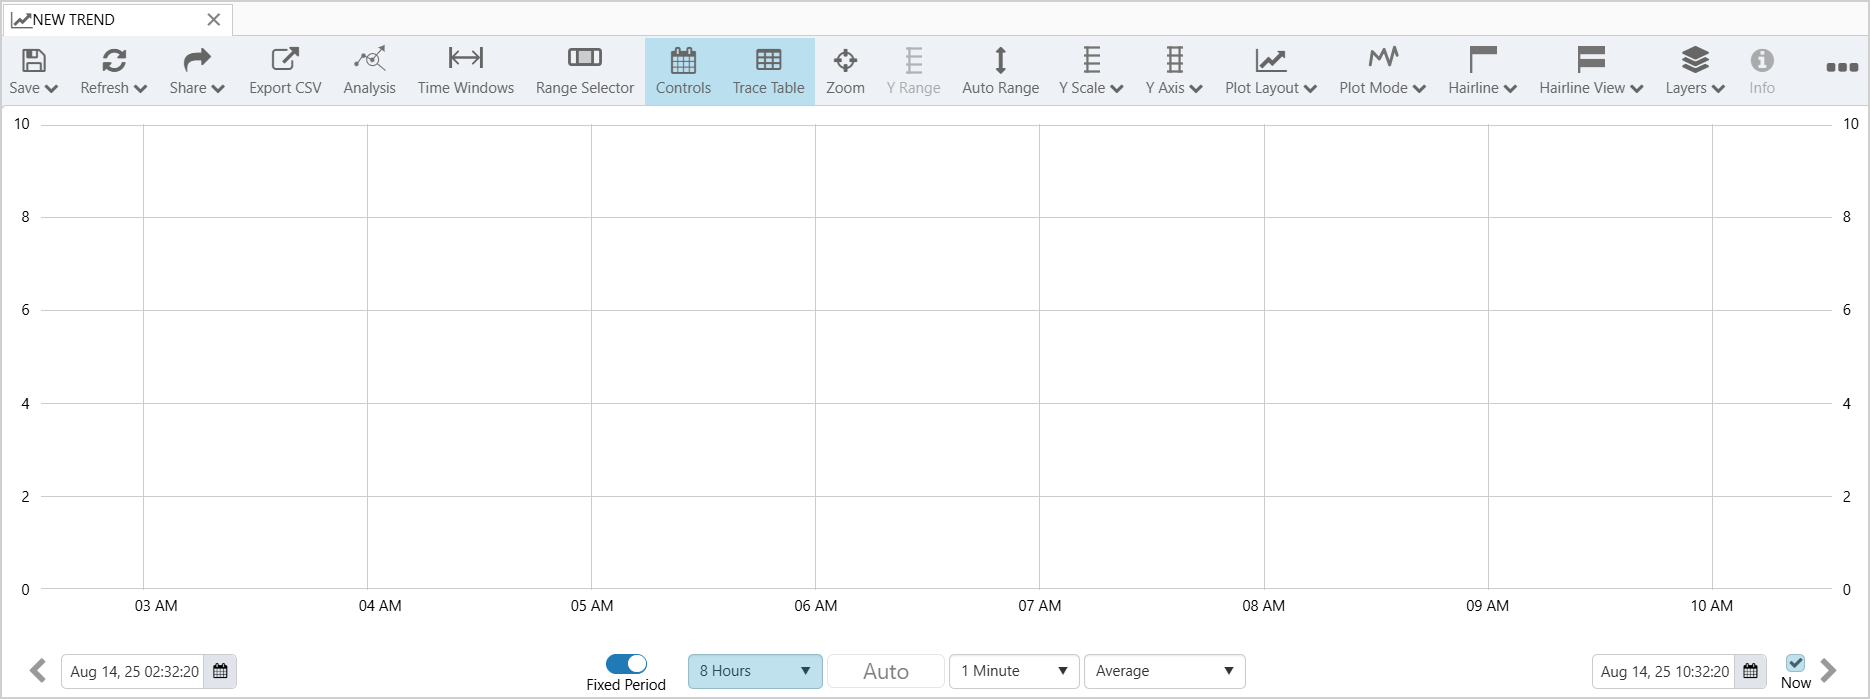The height and width of the screenshot is (699, 1870).
Task: Toggle the Fixed Period switch
Action: [x=626, y=664]
